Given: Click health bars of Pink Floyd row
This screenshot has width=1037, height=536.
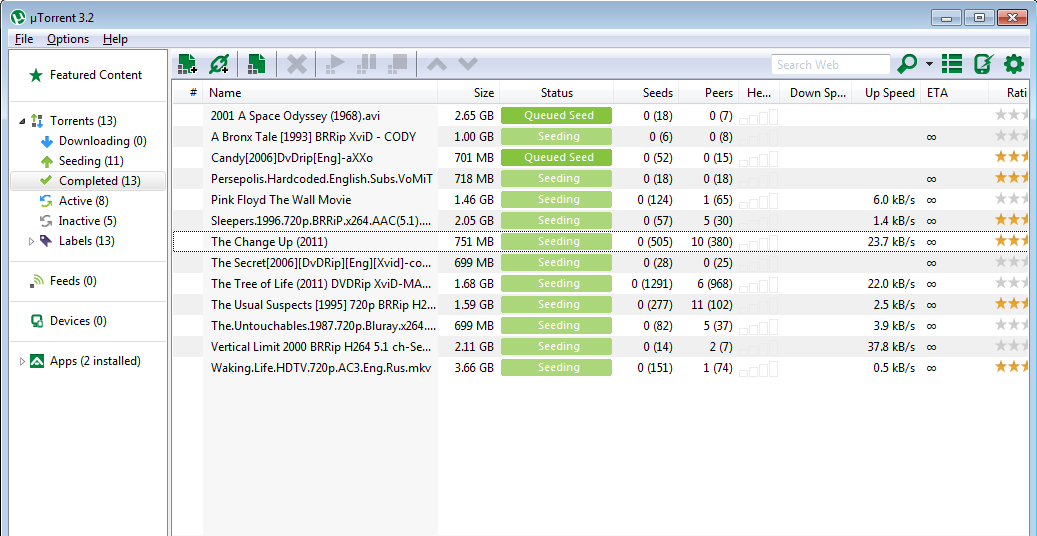Looking at the screenshot, I should coord(759,199).
